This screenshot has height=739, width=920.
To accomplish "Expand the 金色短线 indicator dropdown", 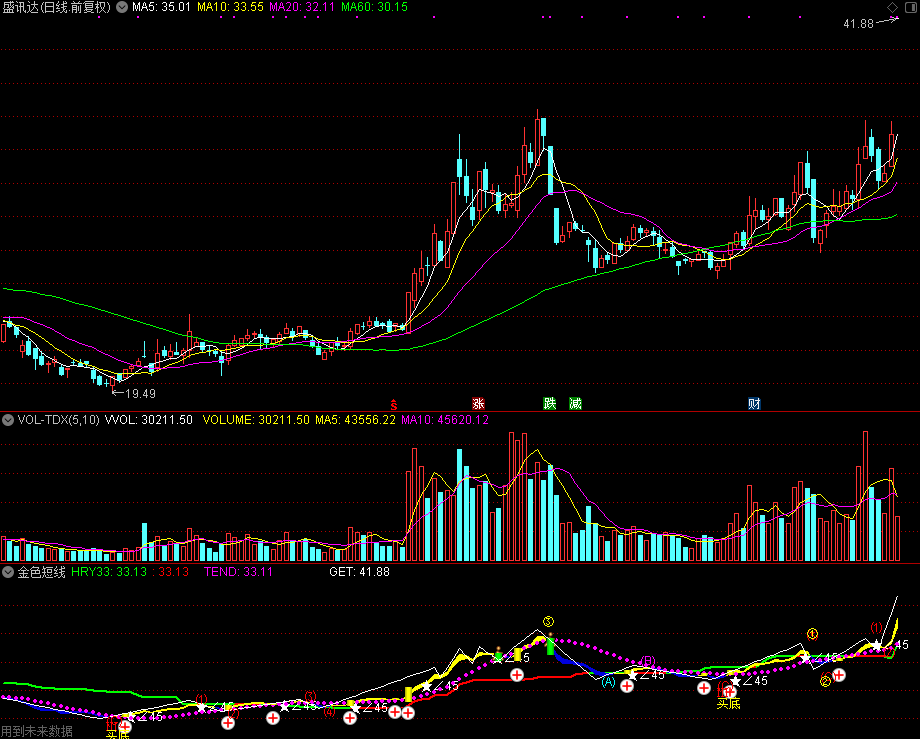I will click(x=8, y=572).
